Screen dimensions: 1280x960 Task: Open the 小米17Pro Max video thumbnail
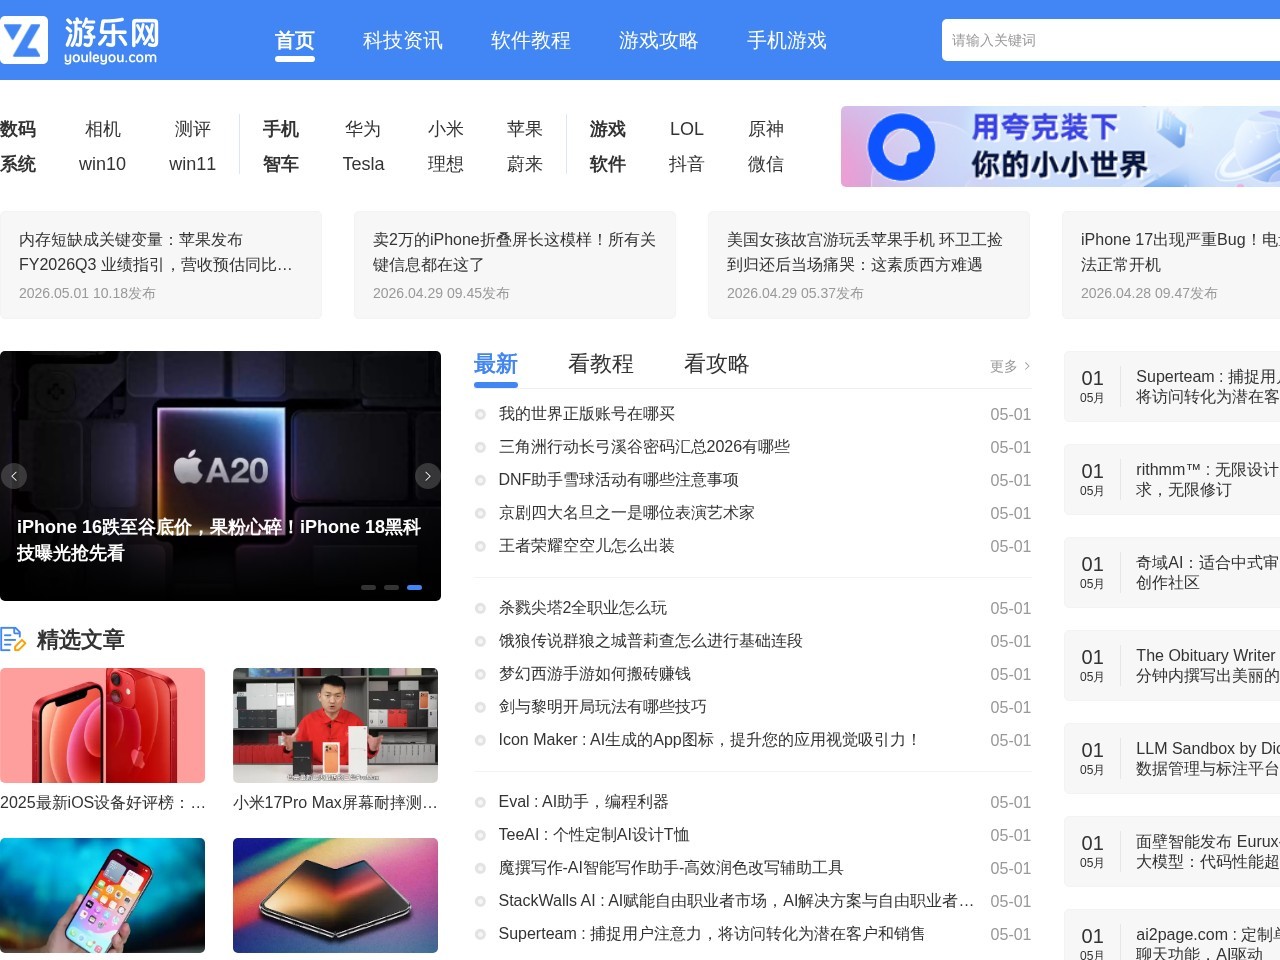[335, 725]
